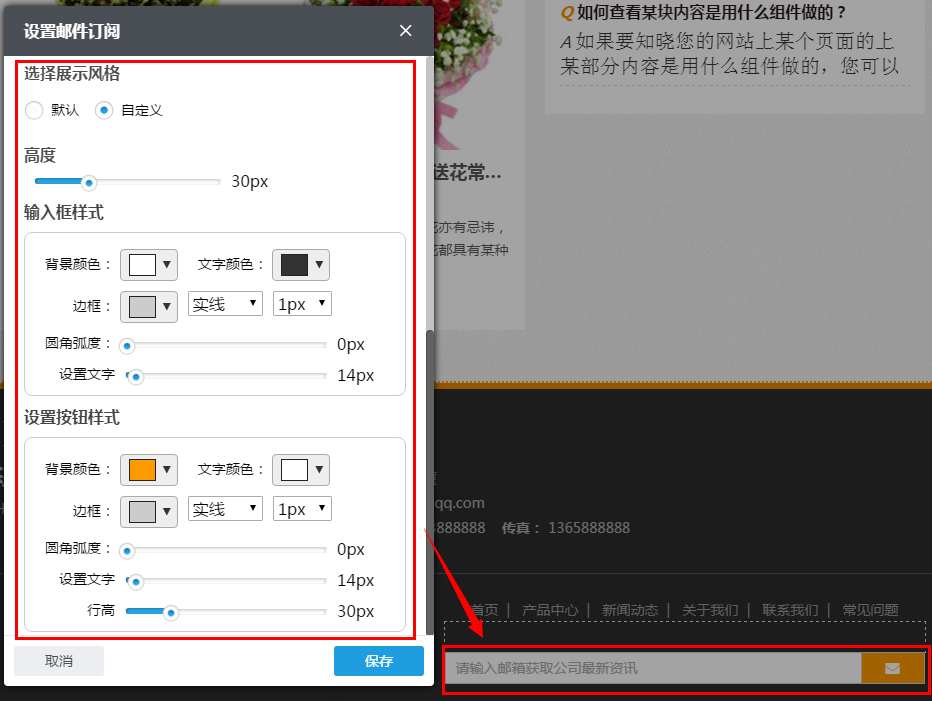
Task: Click the 行高 slider handle
Action: click(171, 612)
